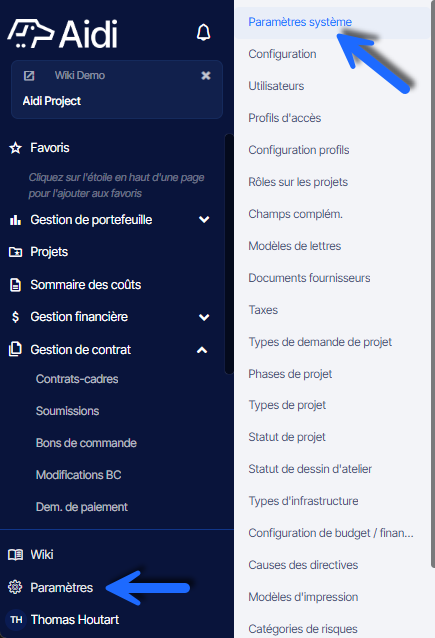Collapse the Gestion de contrat section
Viewport: 435px width, 638px height.
coord(202,350)
